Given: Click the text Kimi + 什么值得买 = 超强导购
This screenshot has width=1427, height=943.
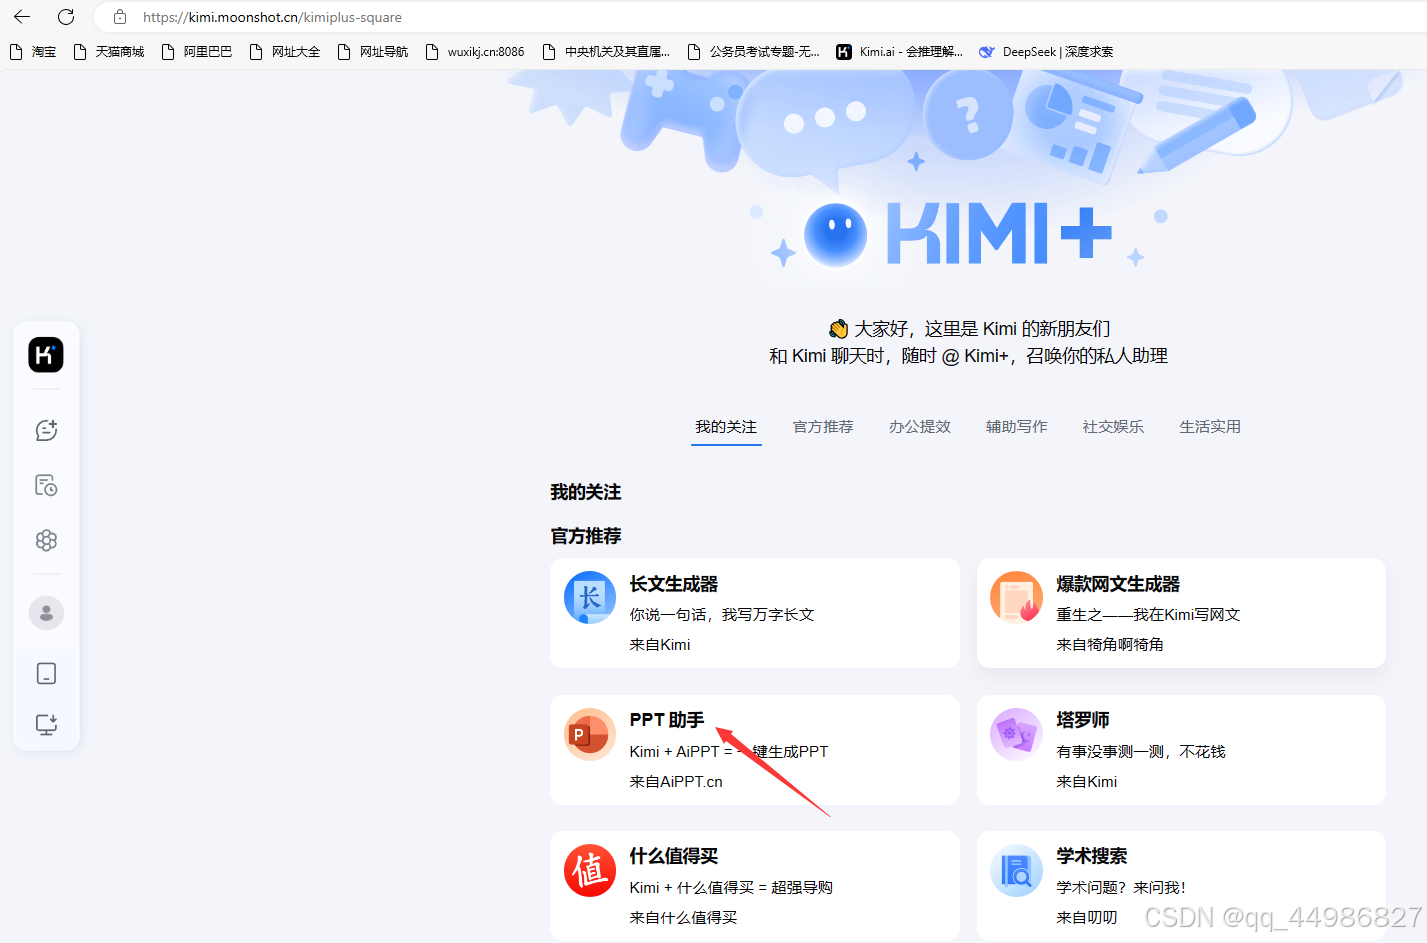Looking at the screenshot, I should pos(731,888).
